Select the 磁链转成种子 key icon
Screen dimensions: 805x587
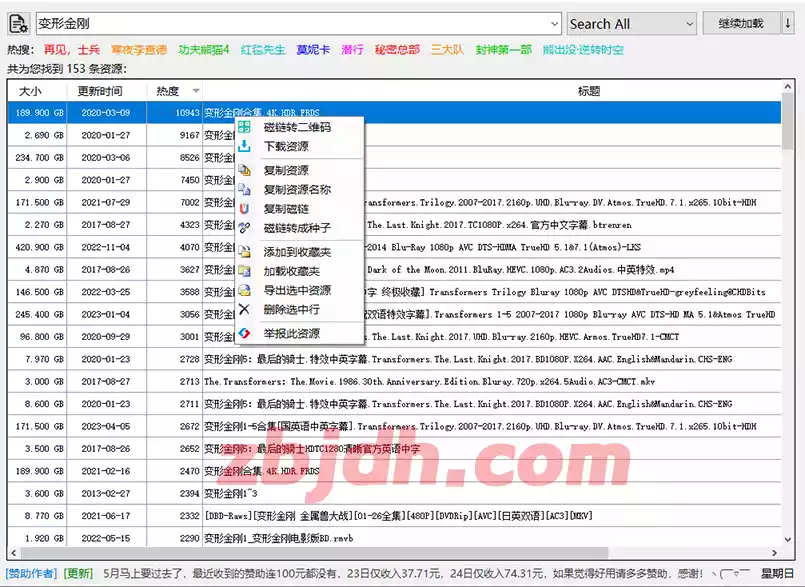(244, 226)
